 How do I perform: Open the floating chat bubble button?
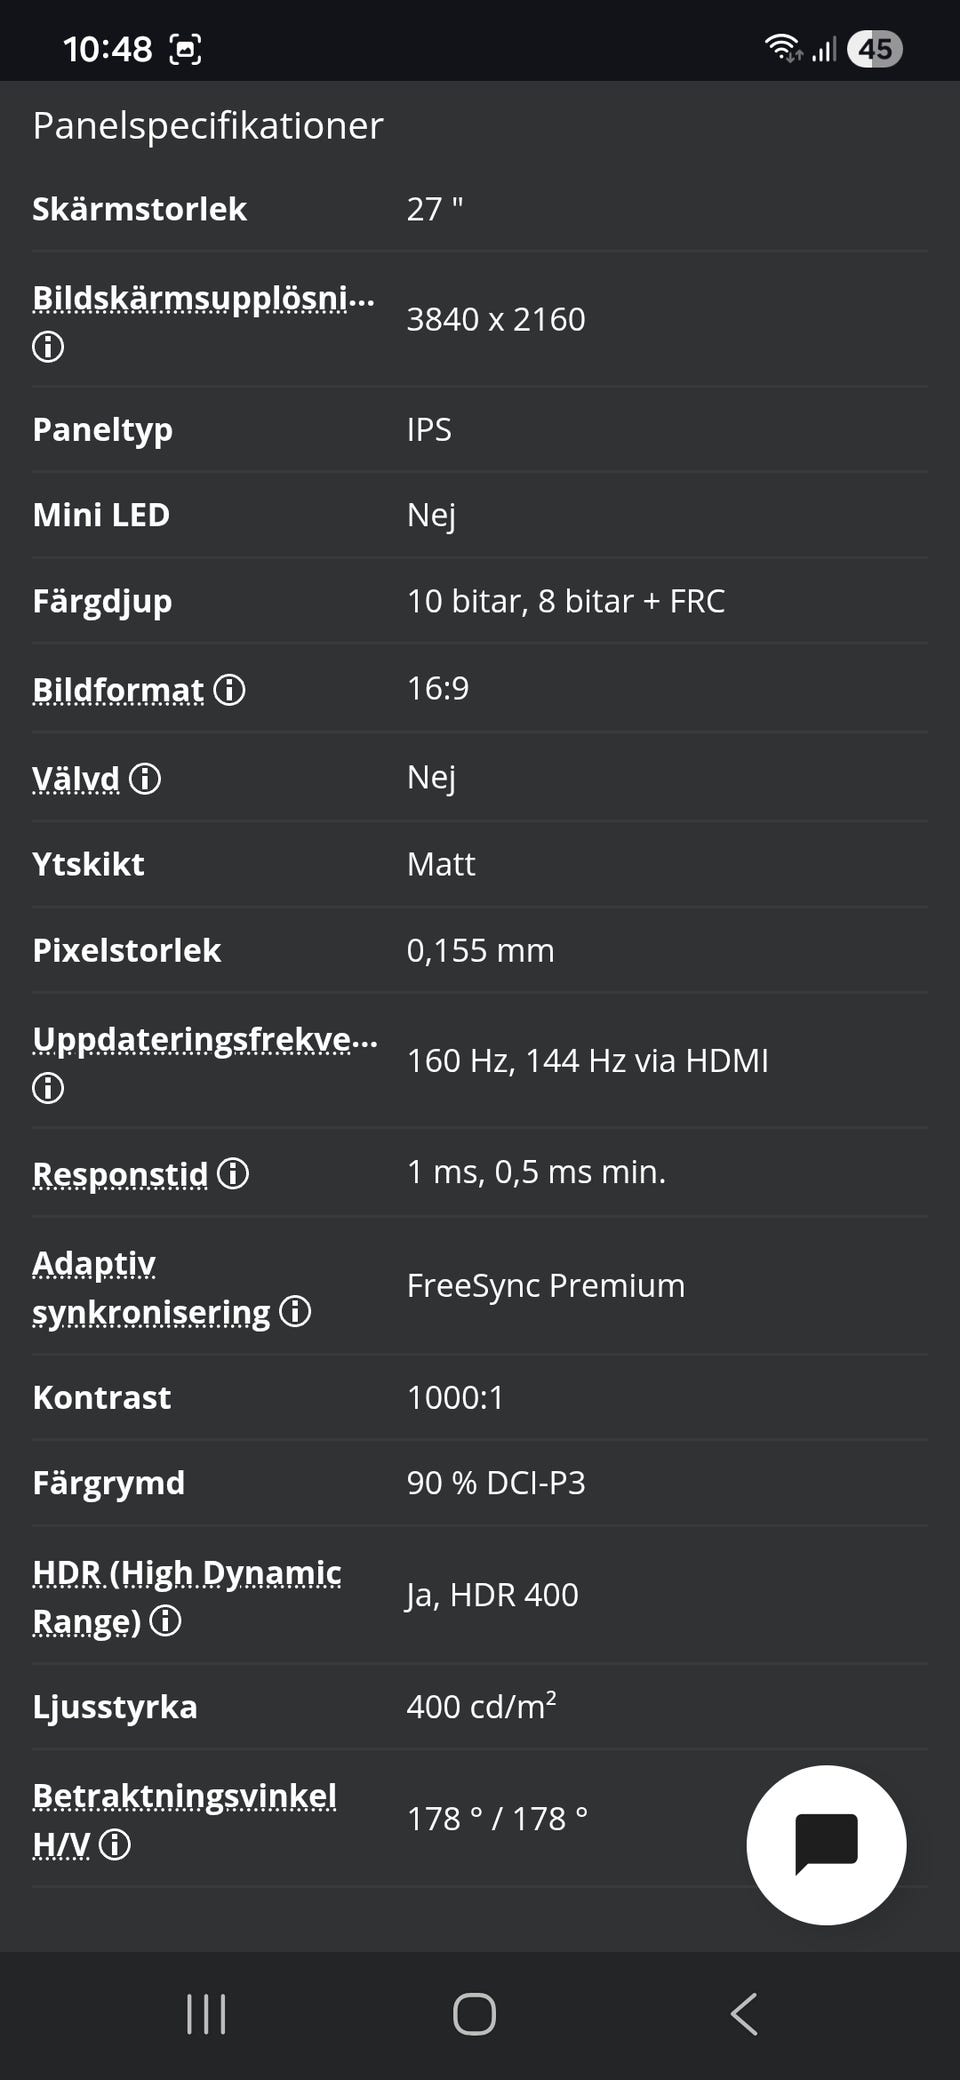tap(826, 1844)
